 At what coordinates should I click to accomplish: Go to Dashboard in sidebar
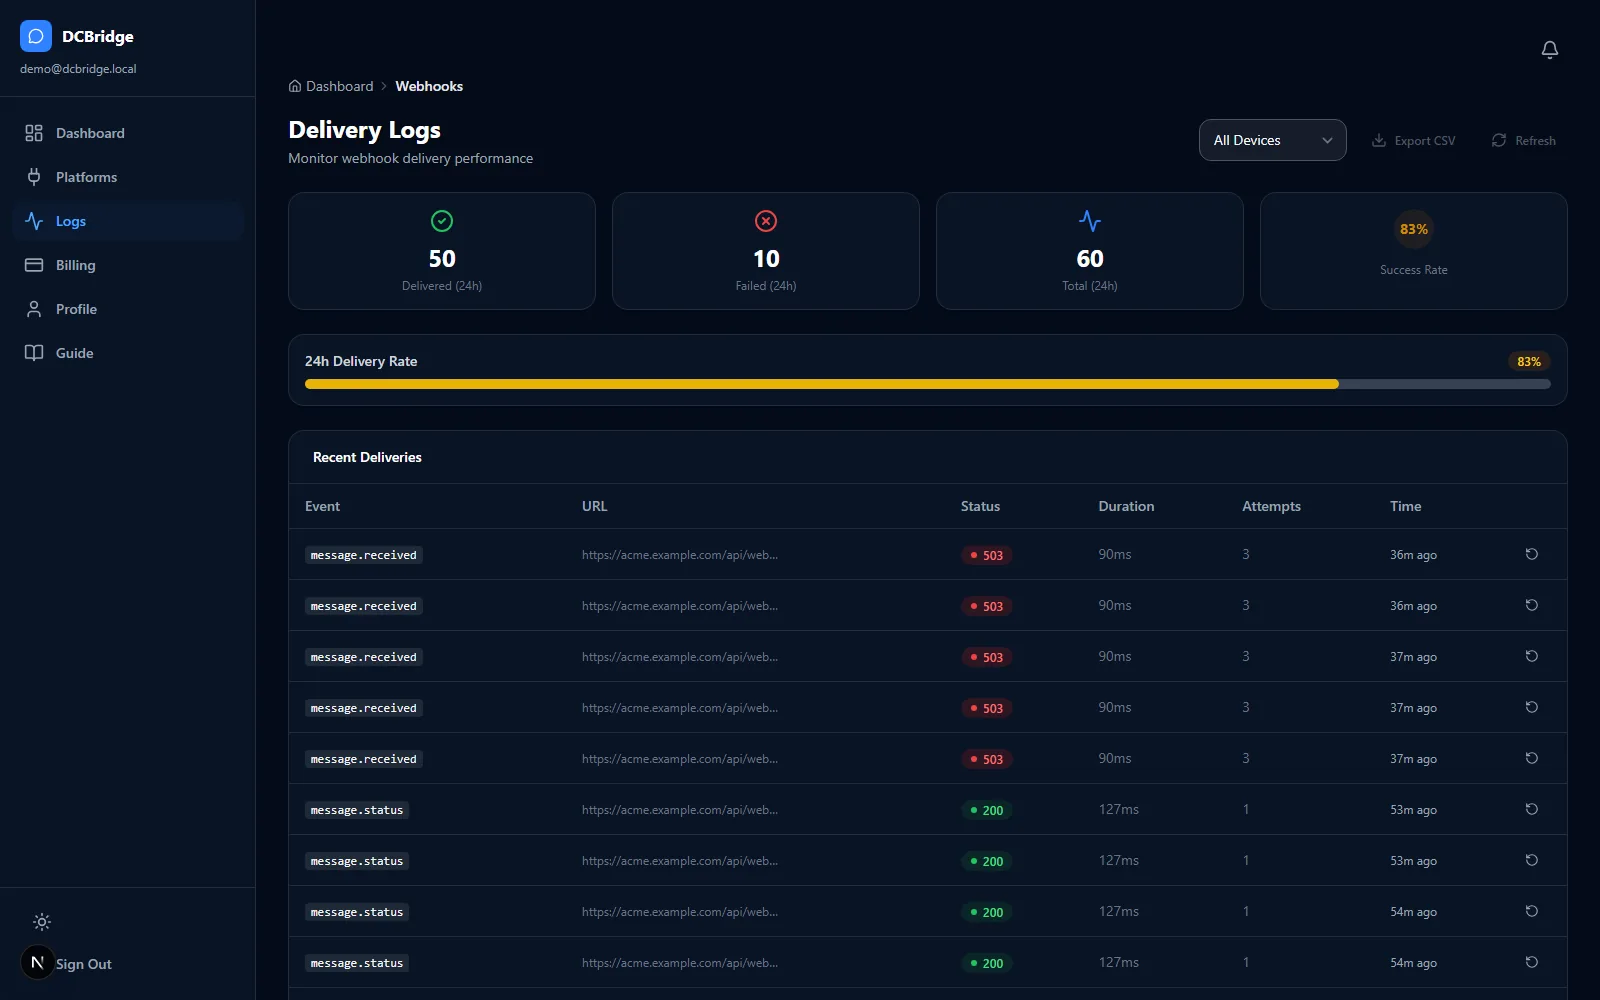click(x=128, y=133)
